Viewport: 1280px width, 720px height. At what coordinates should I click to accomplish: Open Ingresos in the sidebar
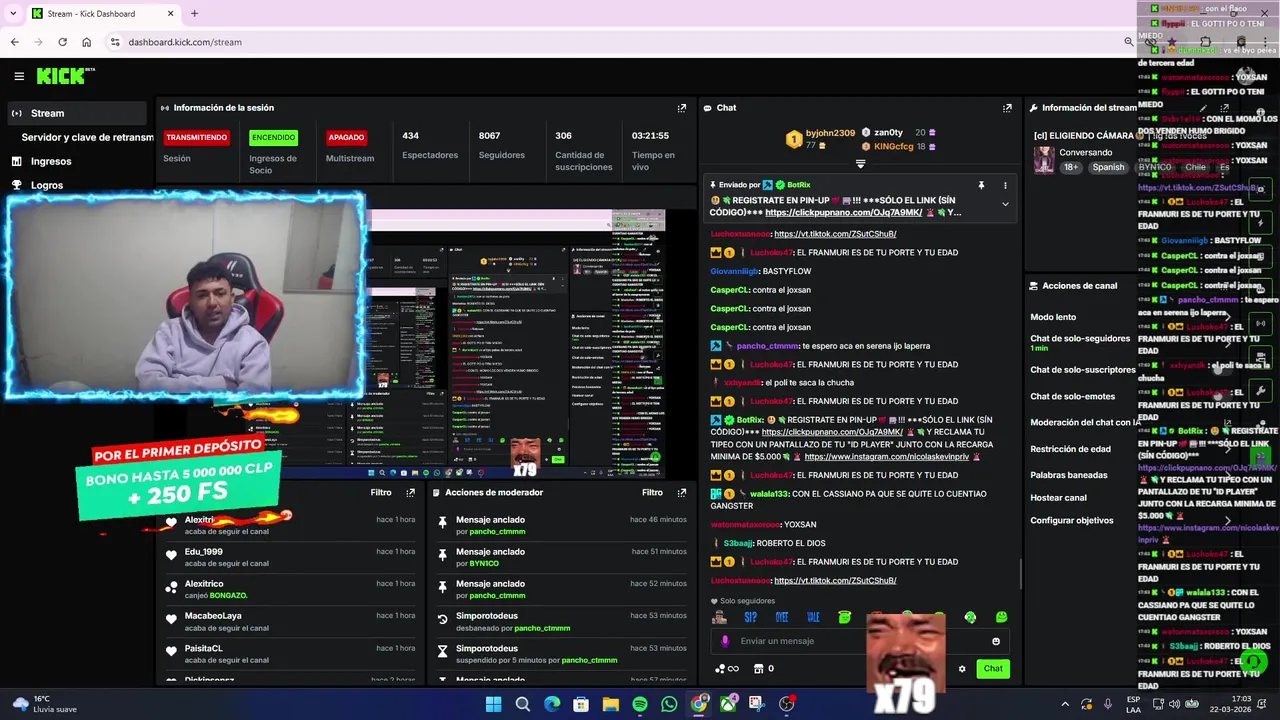click(x=51, y=161)
